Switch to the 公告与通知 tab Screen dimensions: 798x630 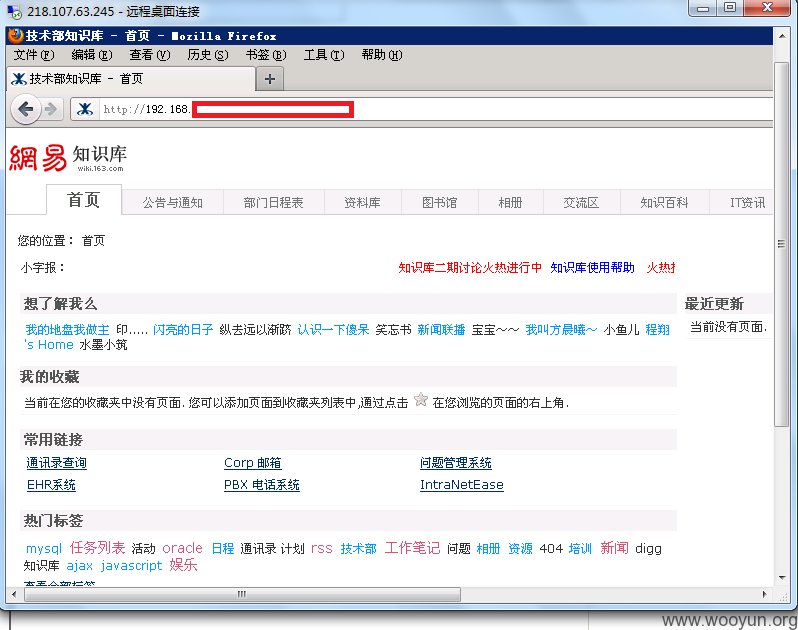[x=173, y=203]
